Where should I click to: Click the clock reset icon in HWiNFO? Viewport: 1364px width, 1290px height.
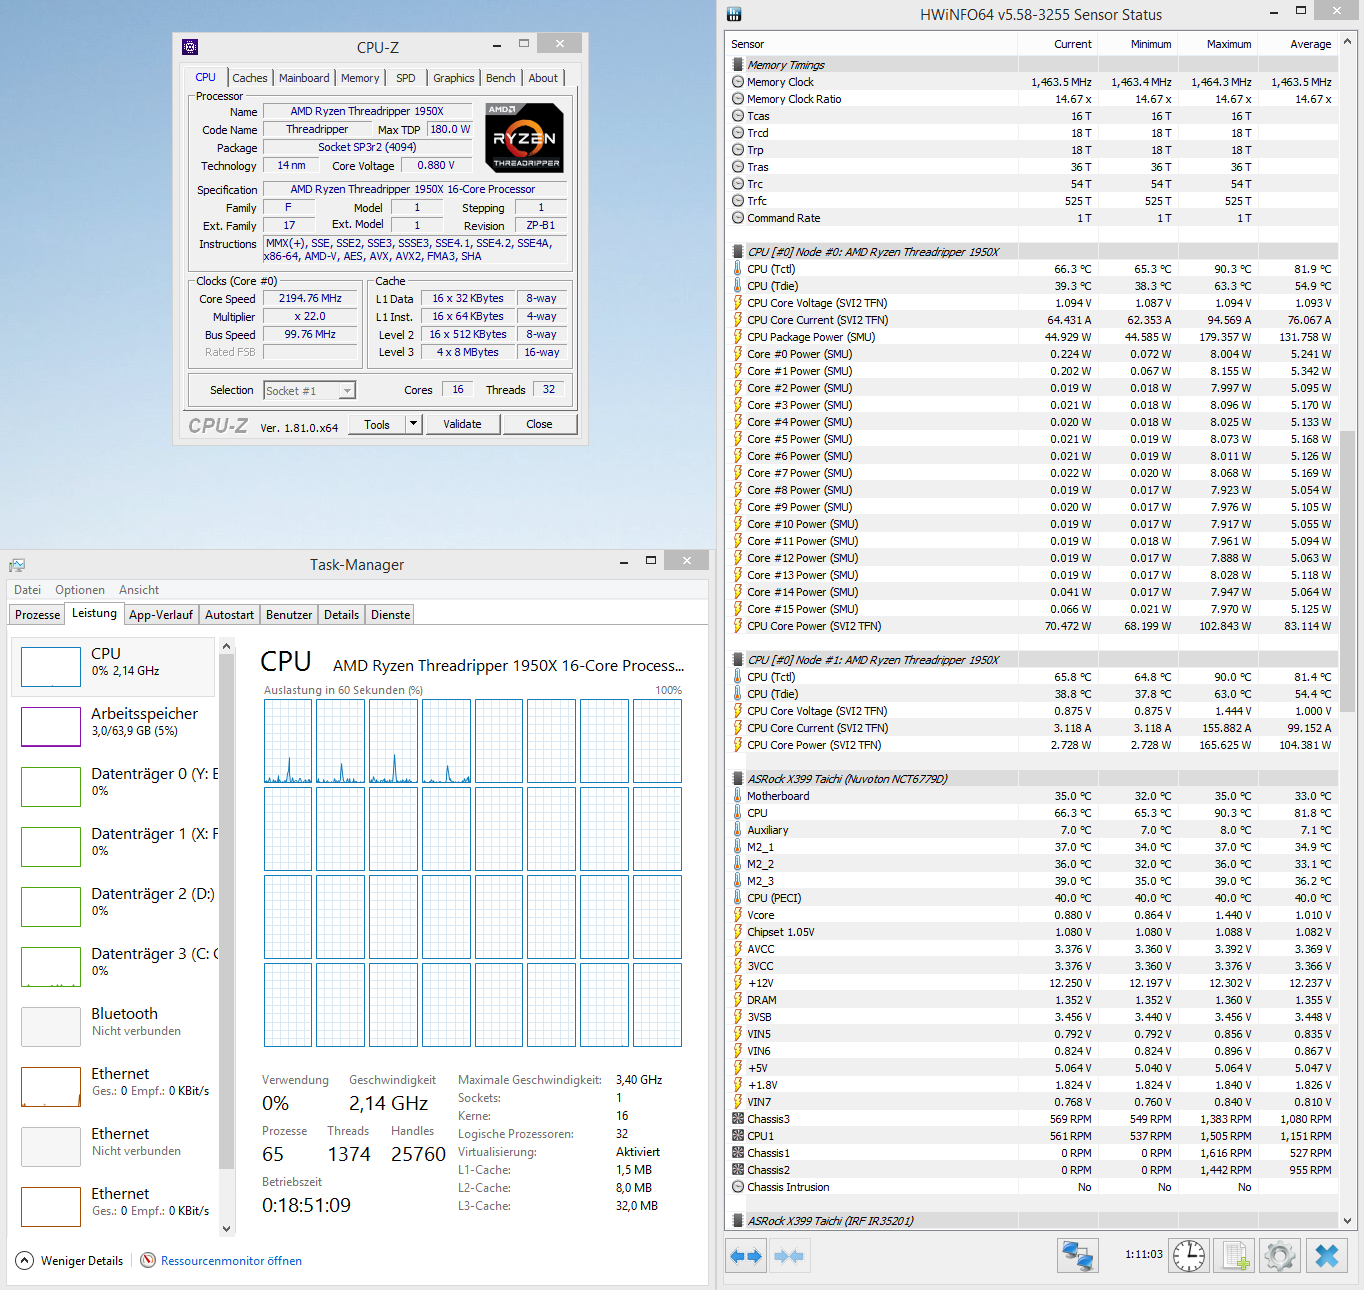[1188, 1255]
